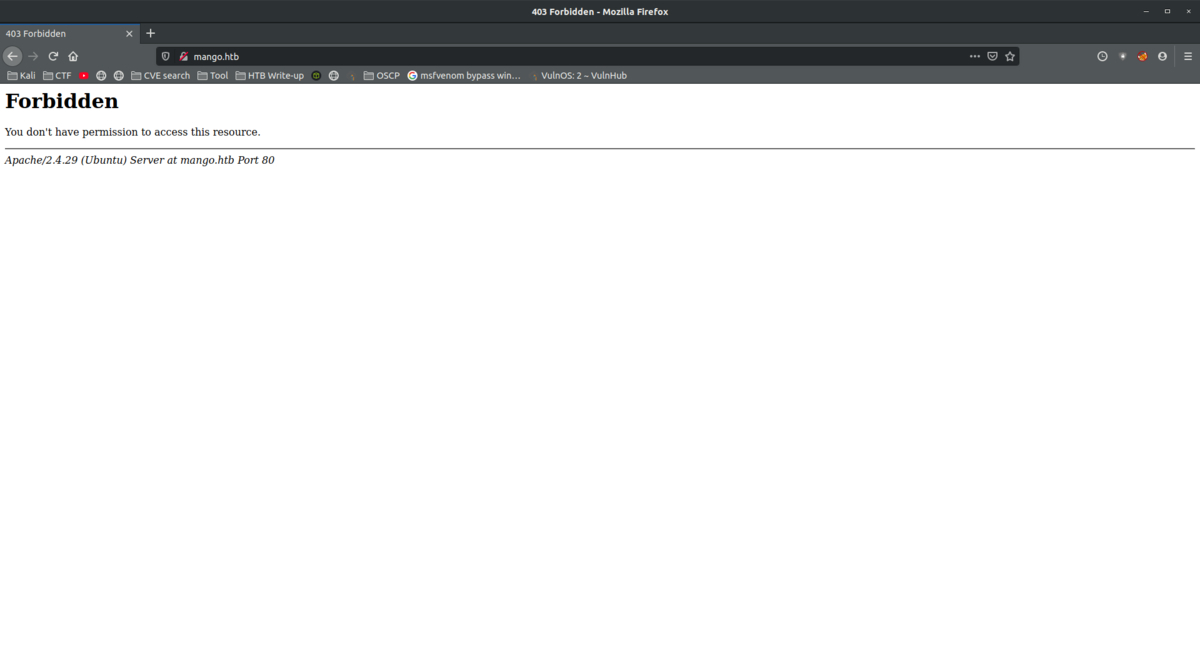Toggle the navigation back arrow
This screenshot has height=658, width=1200.
point(12,56)
